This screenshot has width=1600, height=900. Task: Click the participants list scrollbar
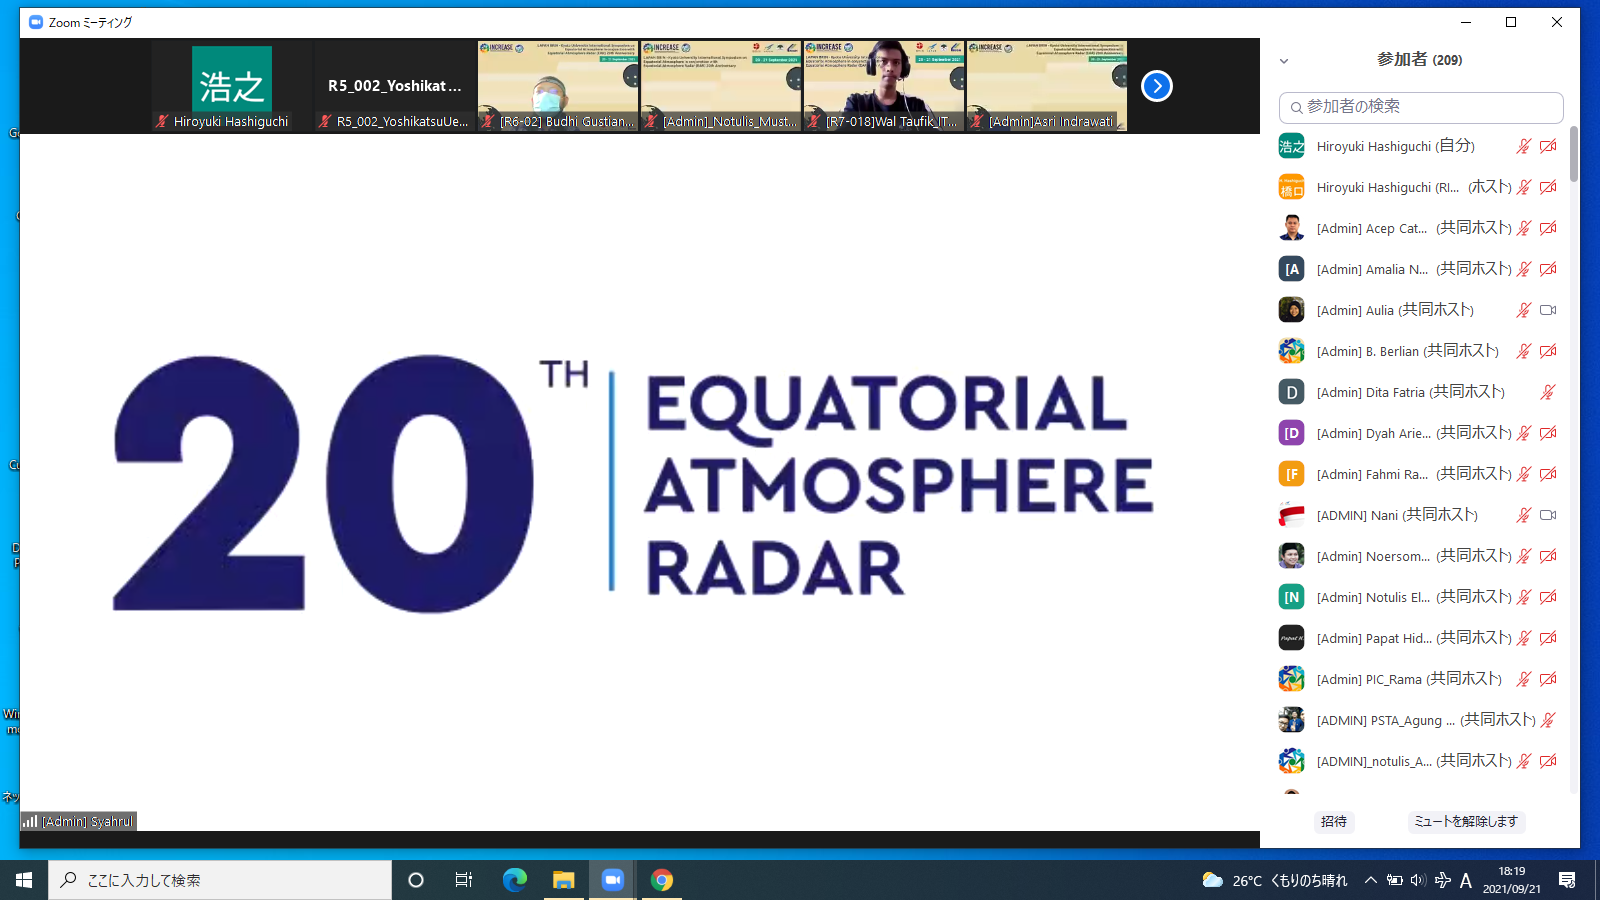[1573, 154]
